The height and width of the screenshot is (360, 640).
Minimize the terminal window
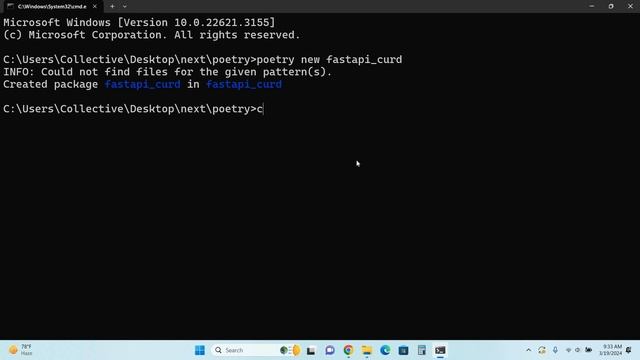(592, 6)
